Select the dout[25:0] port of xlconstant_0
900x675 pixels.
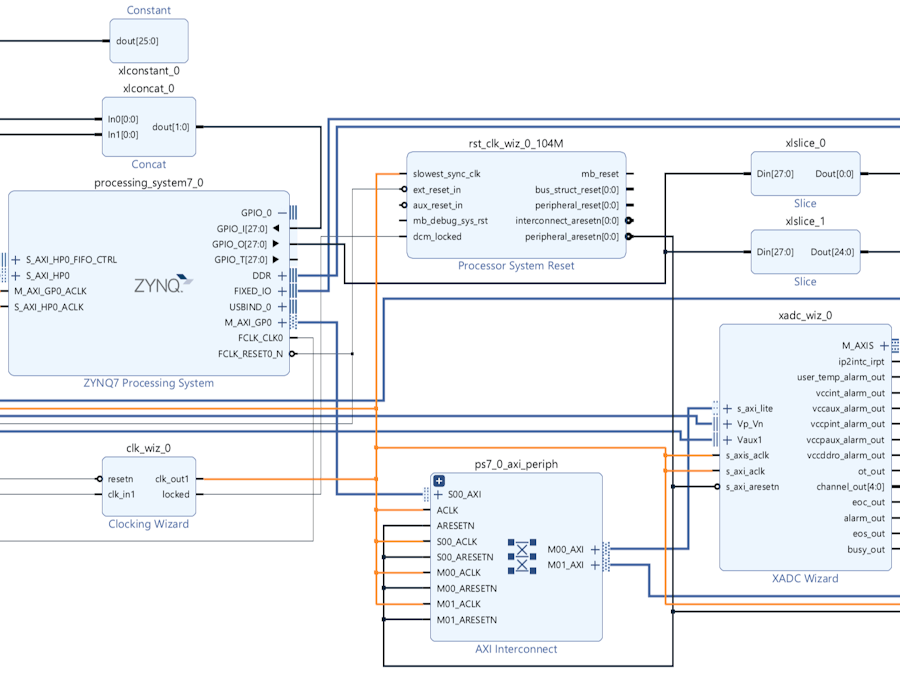click(x=137, y=41)
